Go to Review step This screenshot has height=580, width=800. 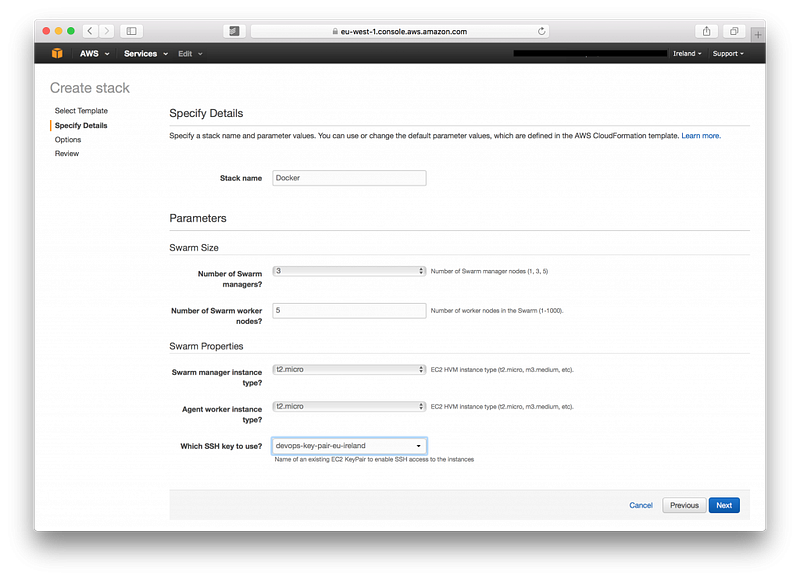pyautogui.click(x=67, y=154)
